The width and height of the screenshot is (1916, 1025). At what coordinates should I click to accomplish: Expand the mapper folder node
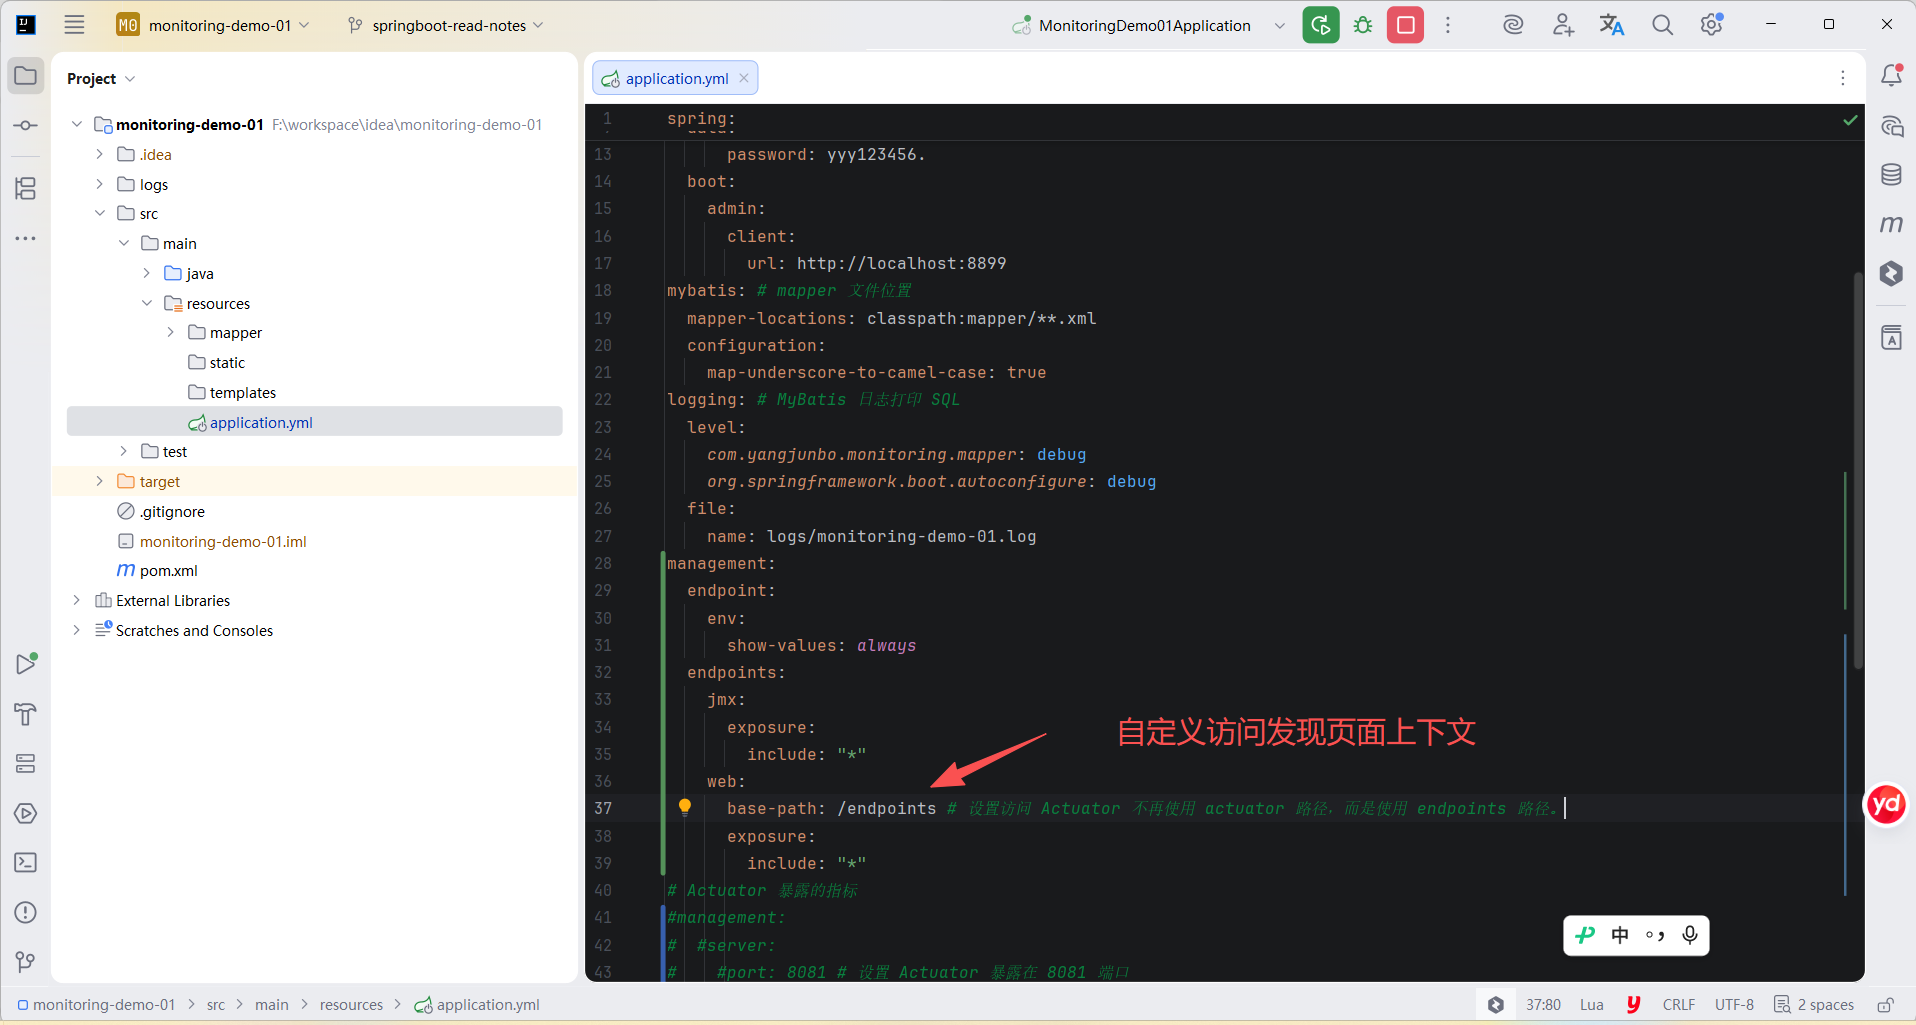coord(170,332)
